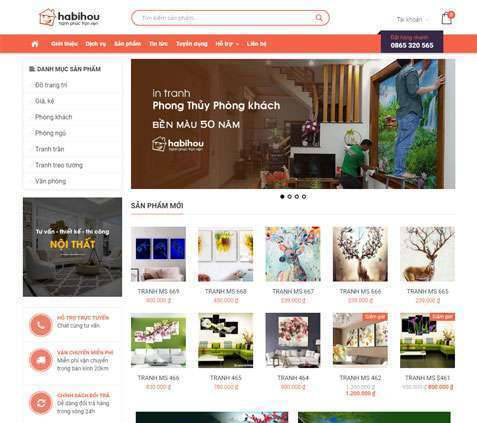Select the second banner slide dot
The height and width of the screenshot is (423, 477).
[289, 197]
